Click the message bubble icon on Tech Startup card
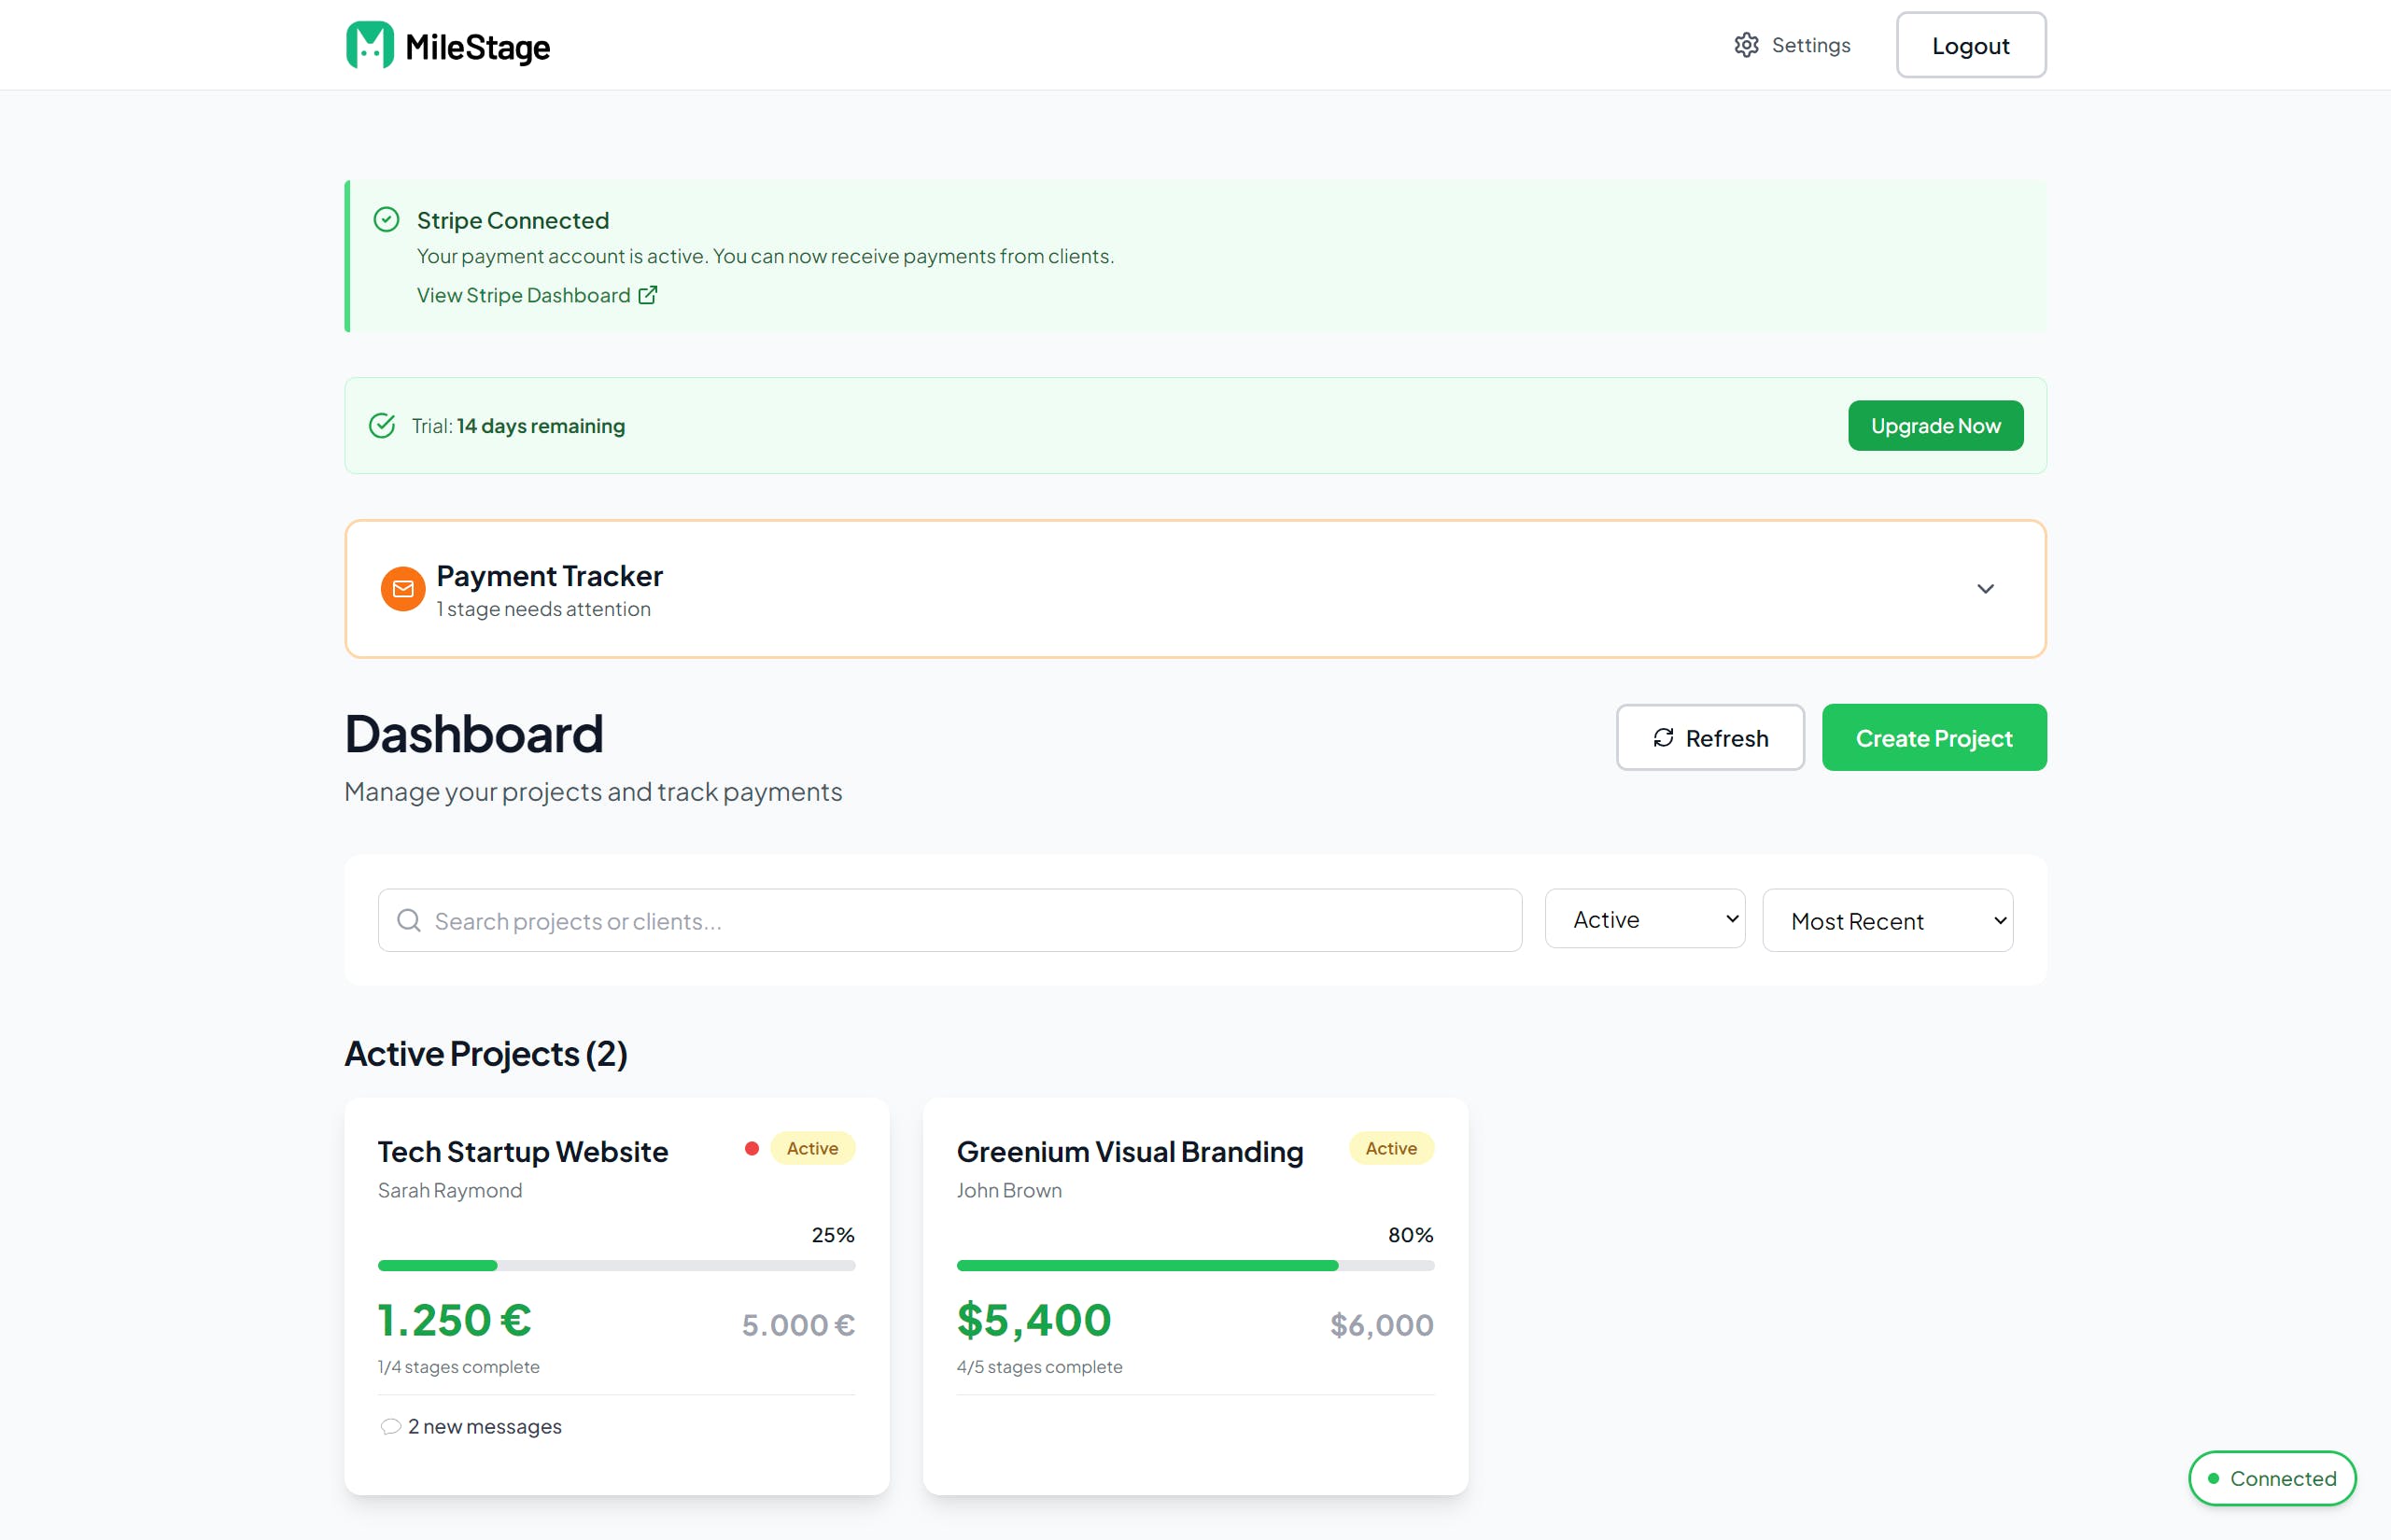The width and height of the screenshot is (2391, 1540). pyautogui.click(x=391, y=1427)
